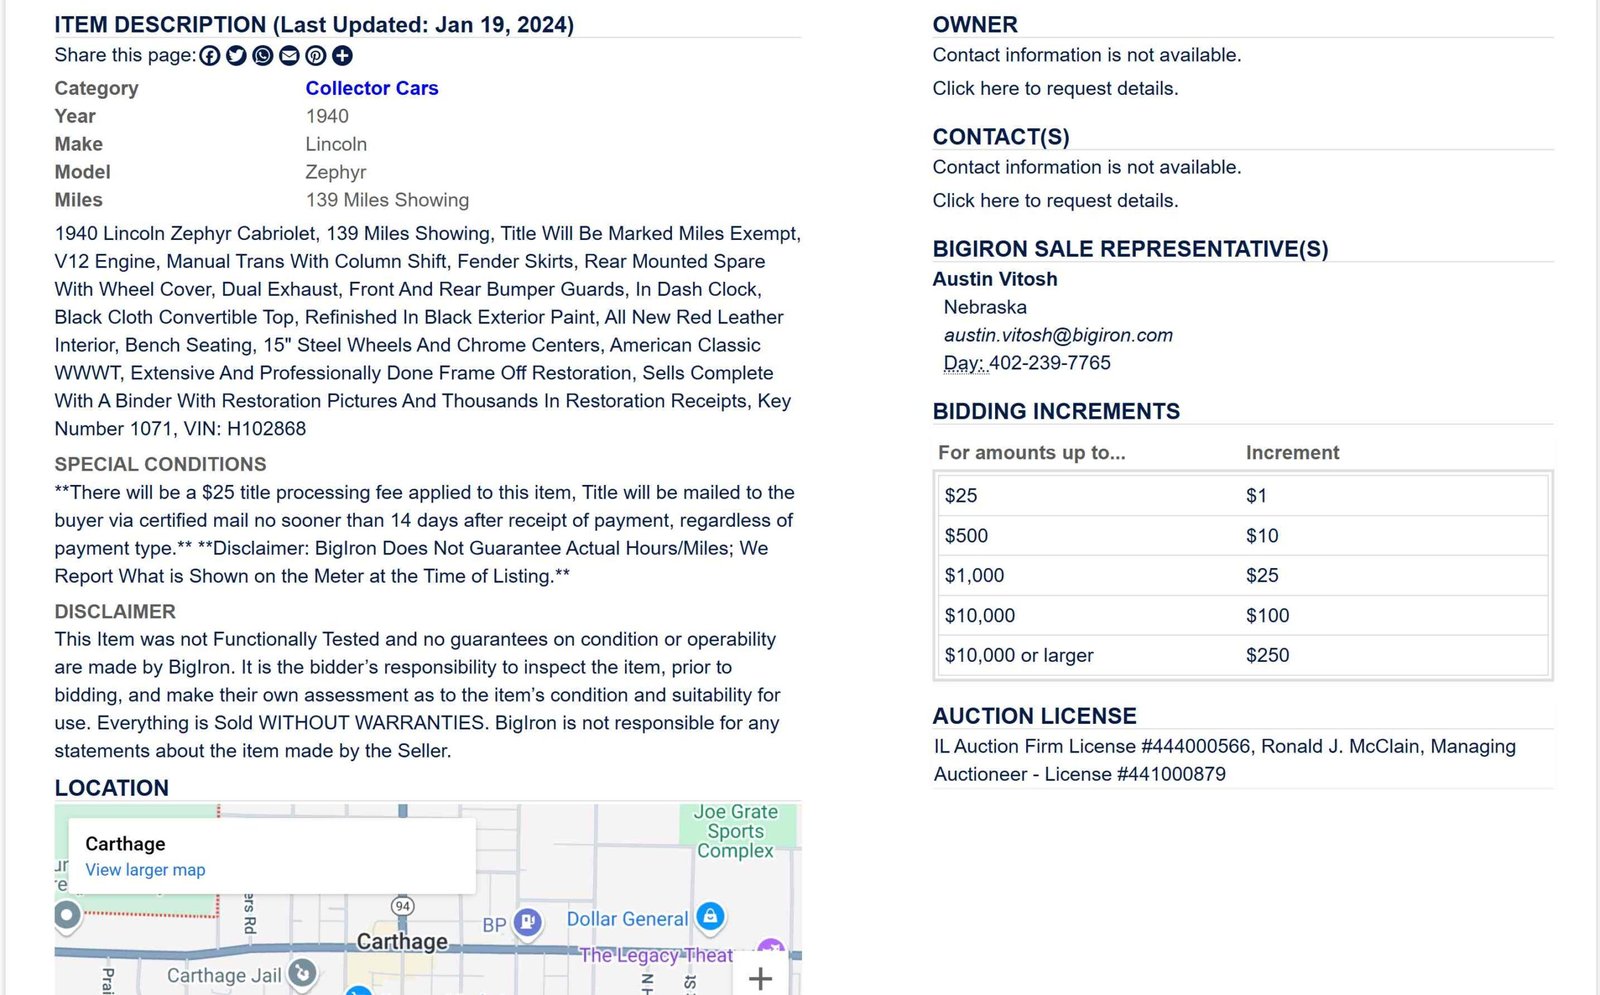The width and height of the screenshot is (1600, 995).
Task: Share this page on Facebook
Action: 209,56
